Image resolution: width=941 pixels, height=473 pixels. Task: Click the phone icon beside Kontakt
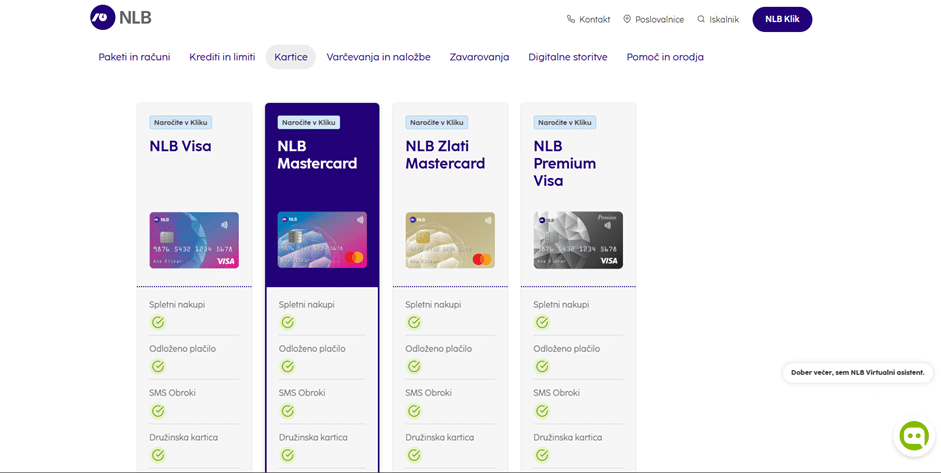pos(571,19)
